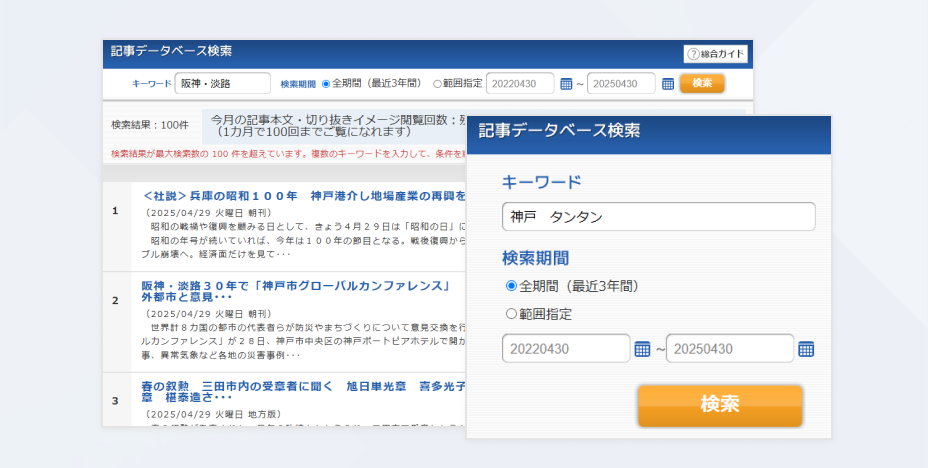
Task: Click the keyword field containing 神戸 タンタン
Action: 658,216
